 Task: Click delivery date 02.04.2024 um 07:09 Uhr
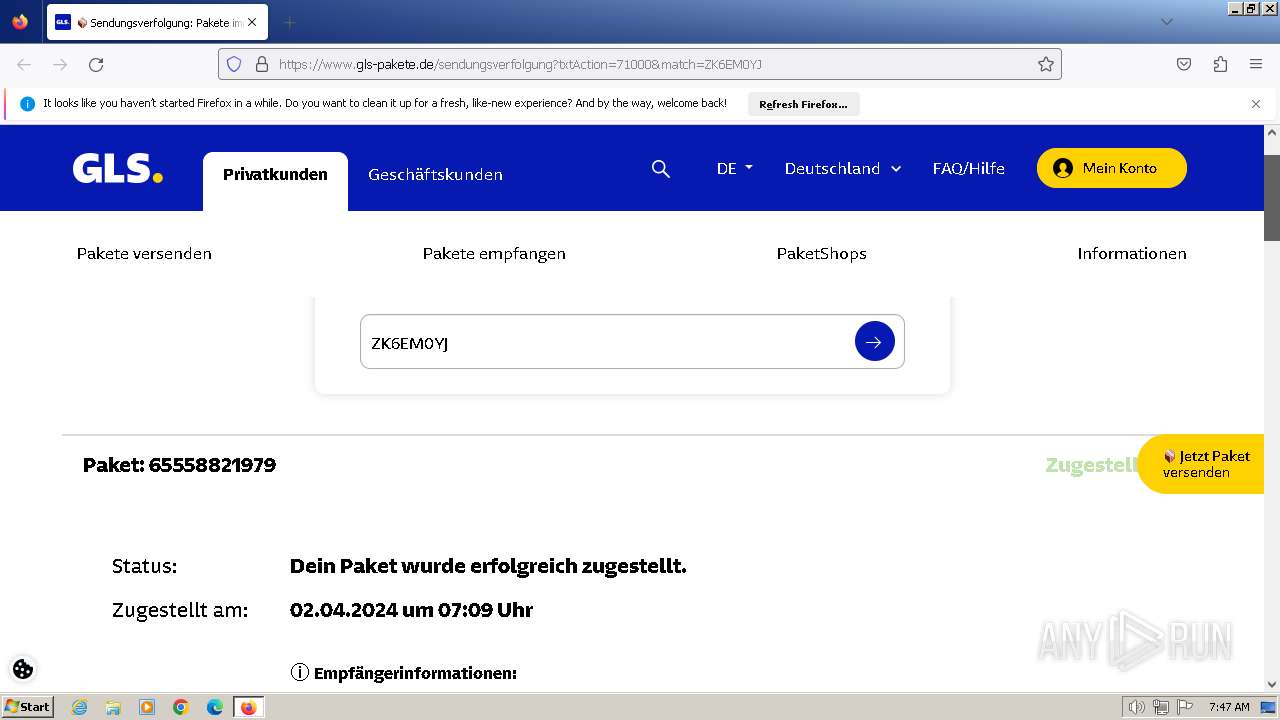click(x=411, y=610)
